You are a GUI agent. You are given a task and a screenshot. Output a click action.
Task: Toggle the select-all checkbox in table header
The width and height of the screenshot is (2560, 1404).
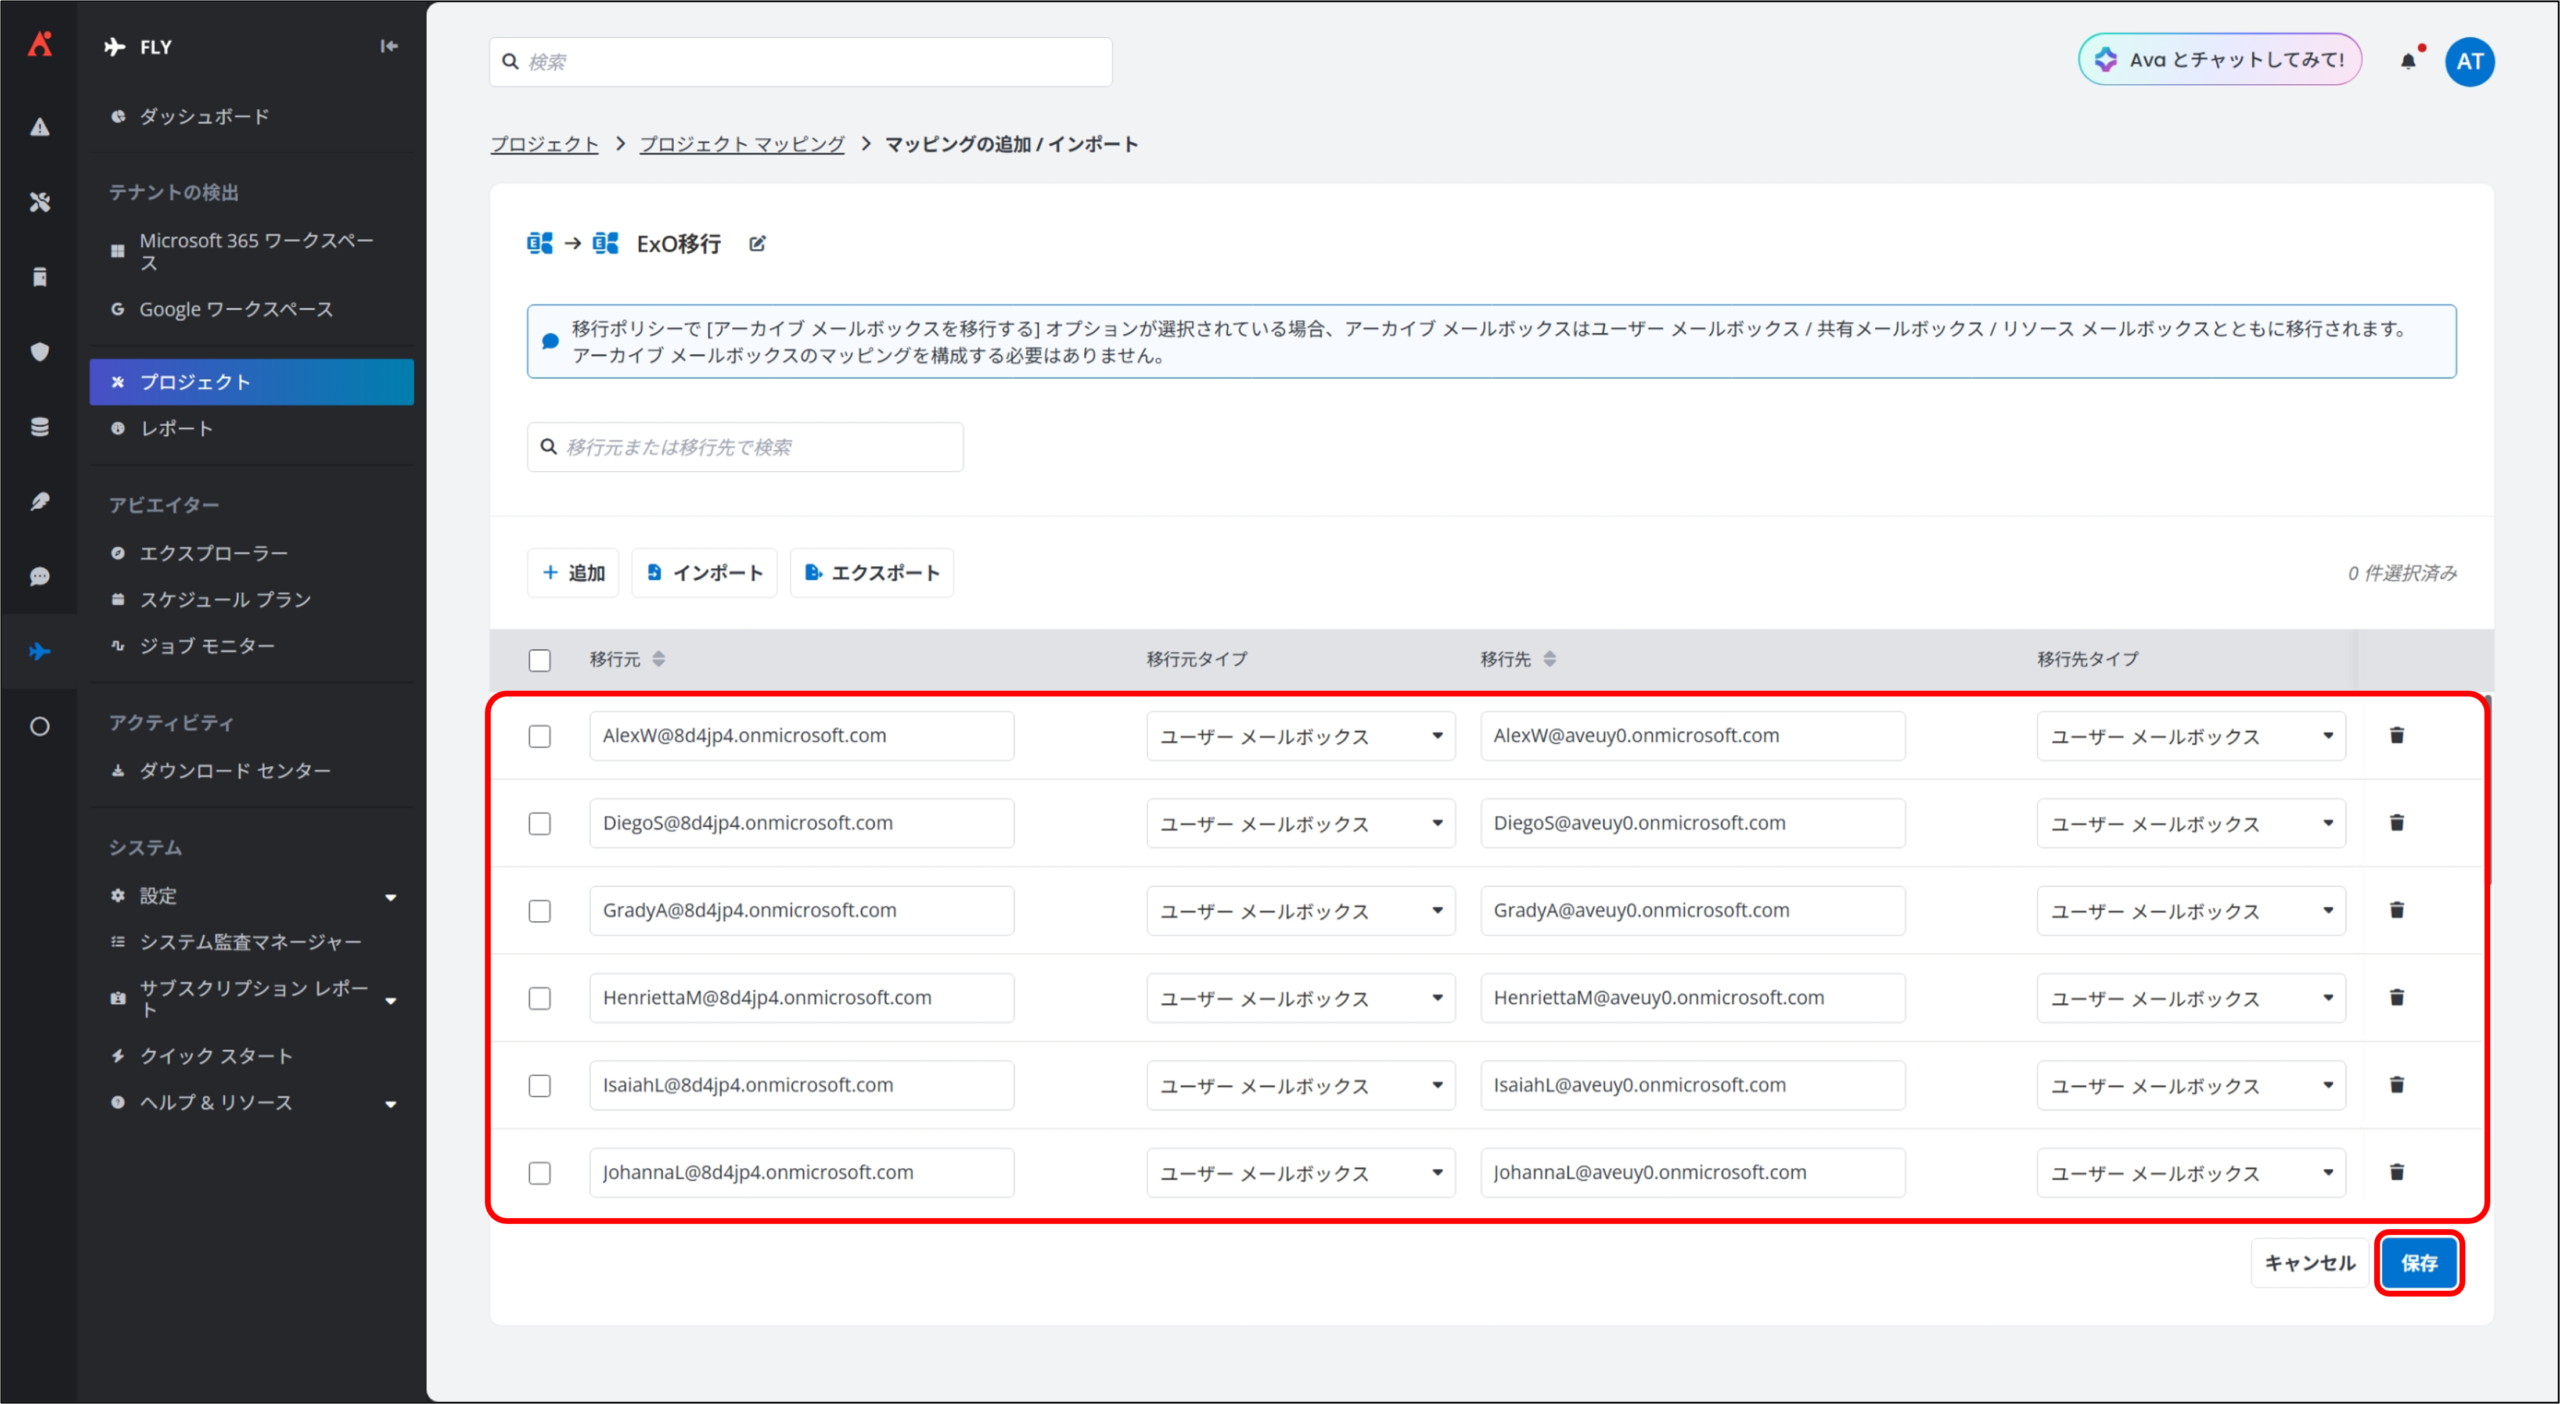pos(540,660)
